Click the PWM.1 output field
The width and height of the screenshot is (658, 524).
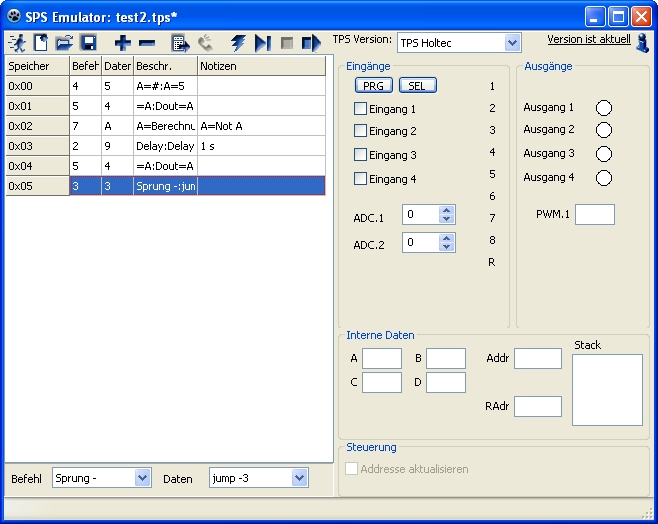[594, 214]
